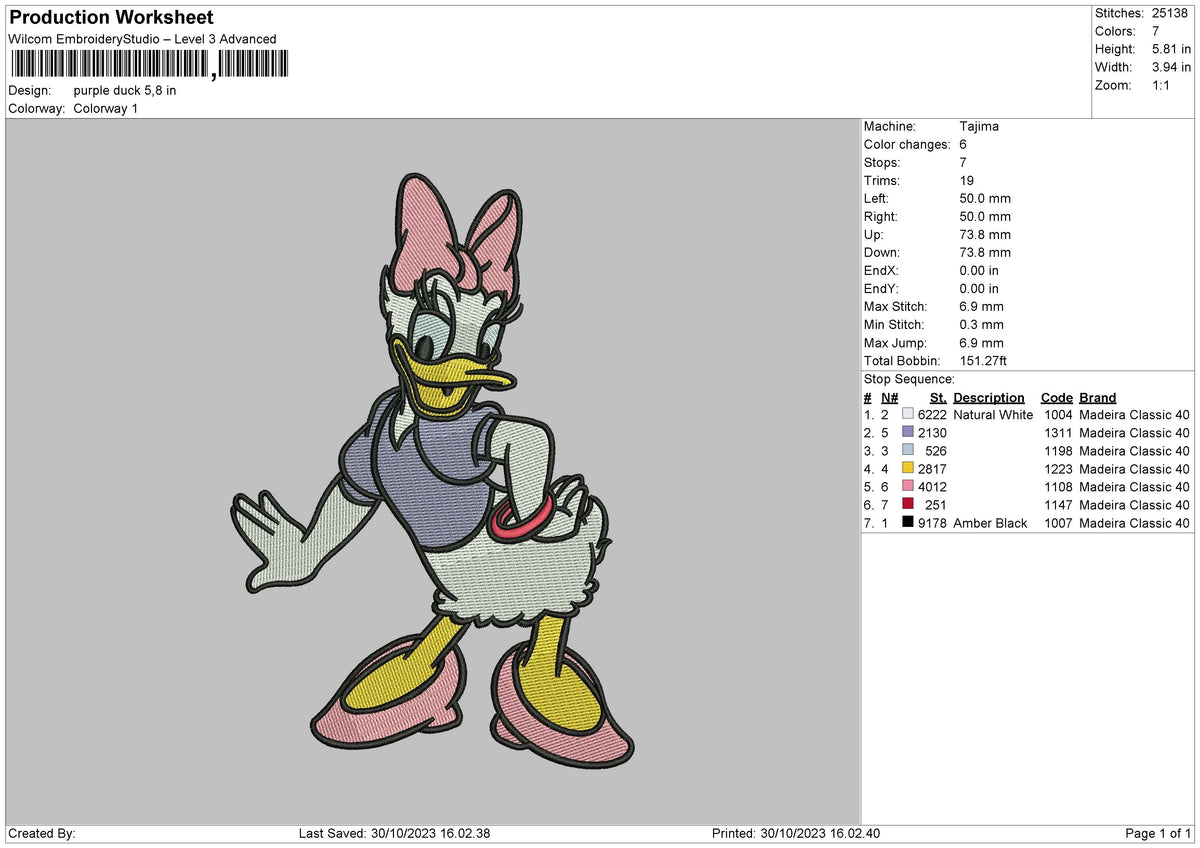
Task: Click the Max Jump value 6.9 mm
Action: pyautogui.click(x=981, y=342)
